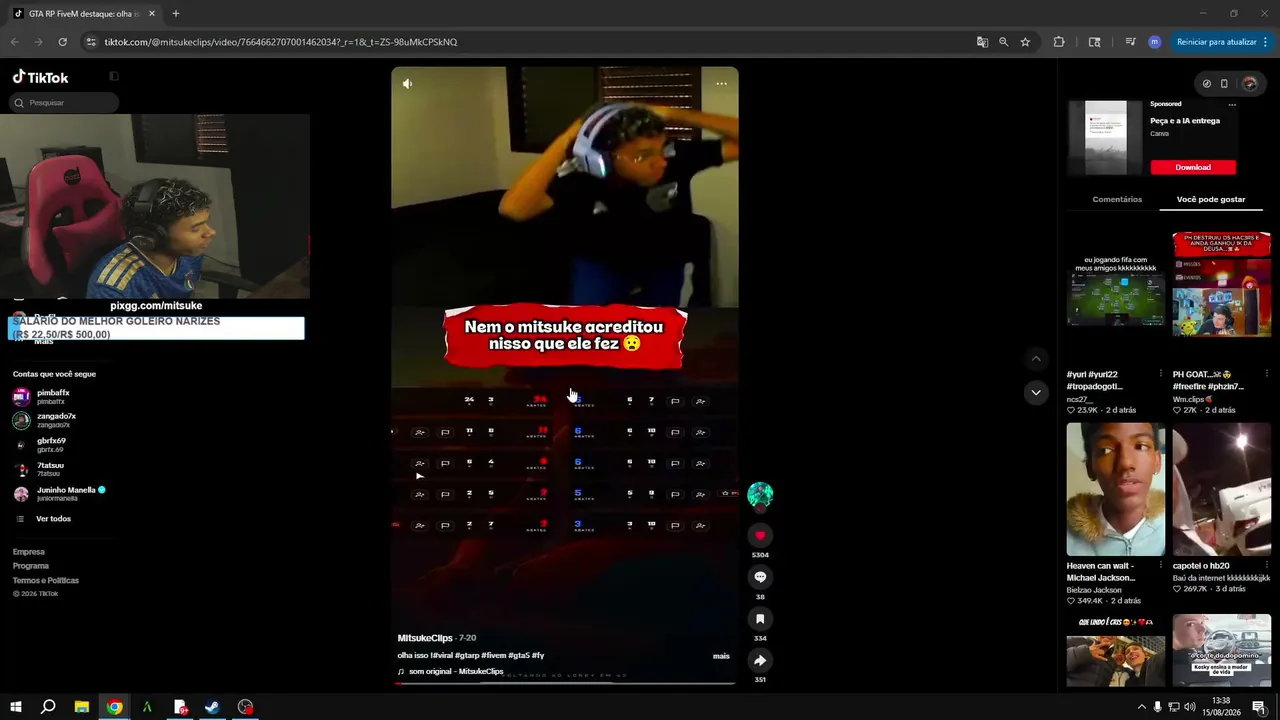Open the video comments bubble icon
This screenshot has width=1280, height=720.
pyautogui.click(x=760, y=577)
